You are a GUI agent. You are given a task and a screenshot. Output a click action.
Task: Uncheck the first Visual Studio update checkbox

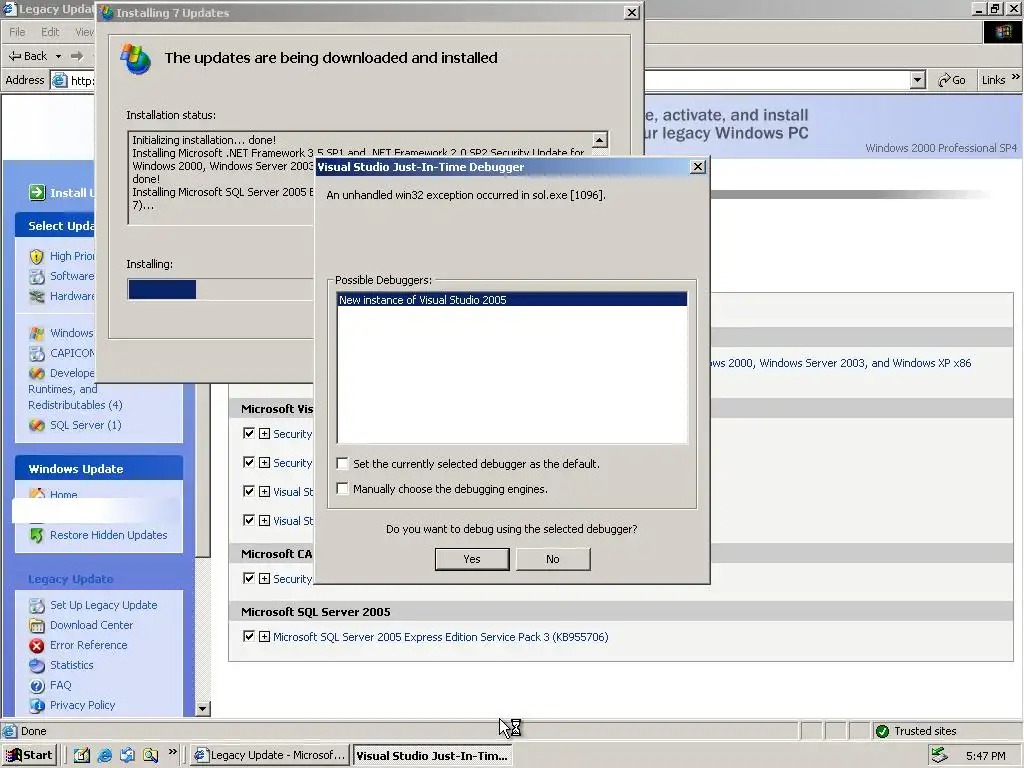[x=249, y=491]
